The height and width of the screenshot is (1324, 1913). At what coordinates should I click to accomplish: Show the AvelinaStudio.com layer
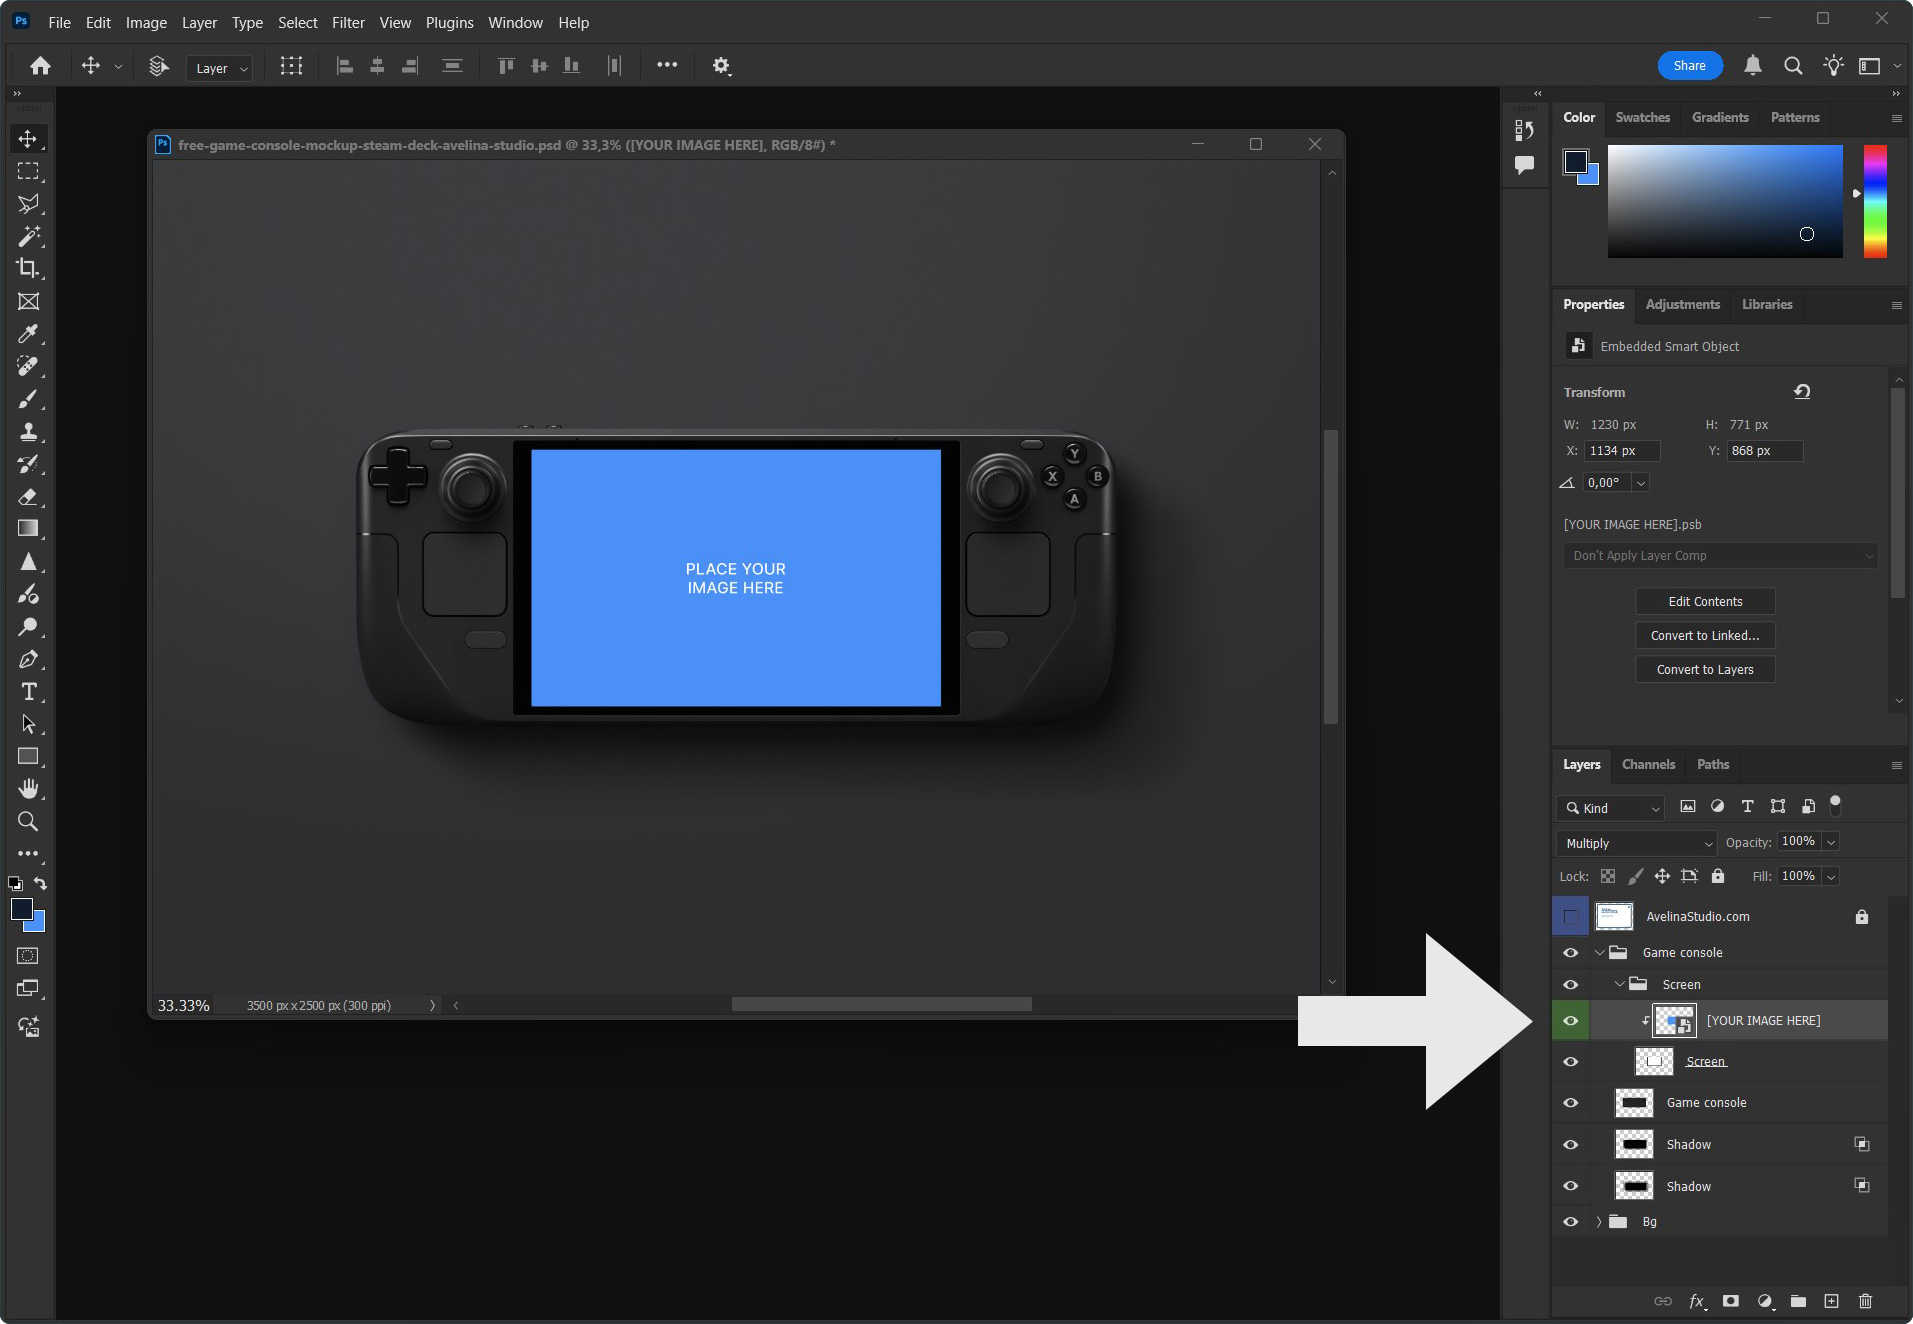point(1571,917)
